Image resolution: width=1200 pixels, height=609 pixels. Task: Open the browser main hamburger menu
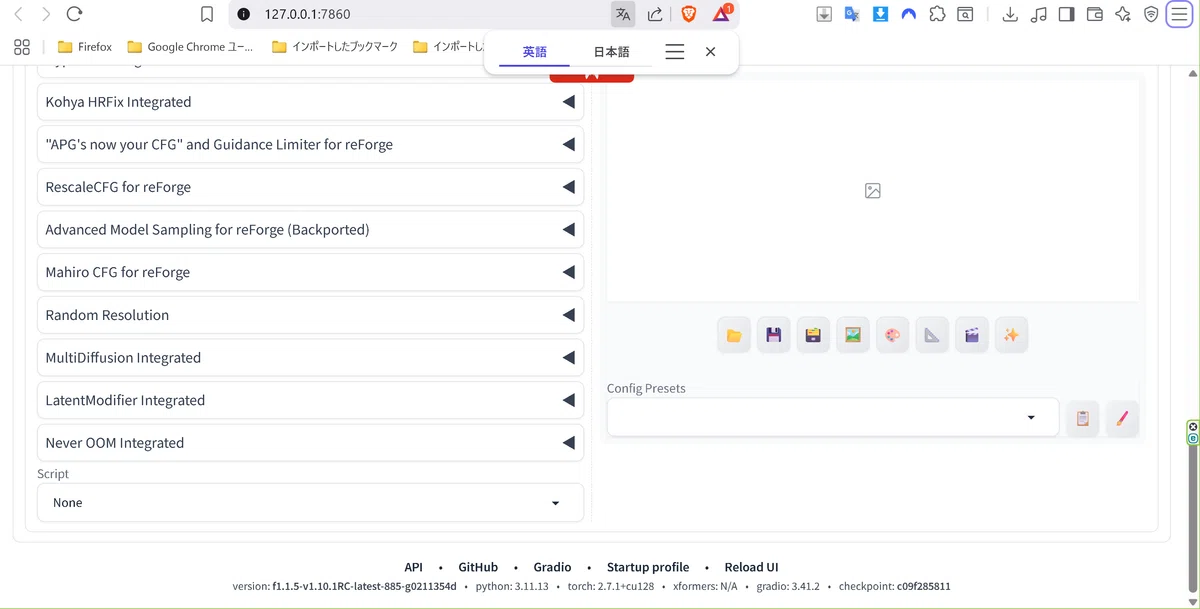pyautogui.click(x=1180, y=14)
